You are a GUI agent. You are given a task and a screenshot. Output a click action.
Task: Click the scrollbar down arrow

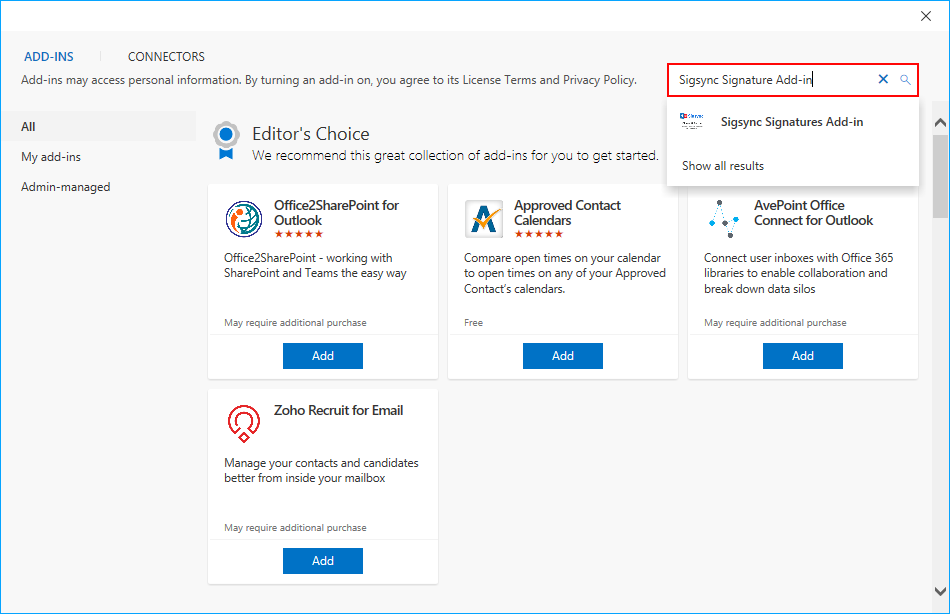[x=940, y=591]
